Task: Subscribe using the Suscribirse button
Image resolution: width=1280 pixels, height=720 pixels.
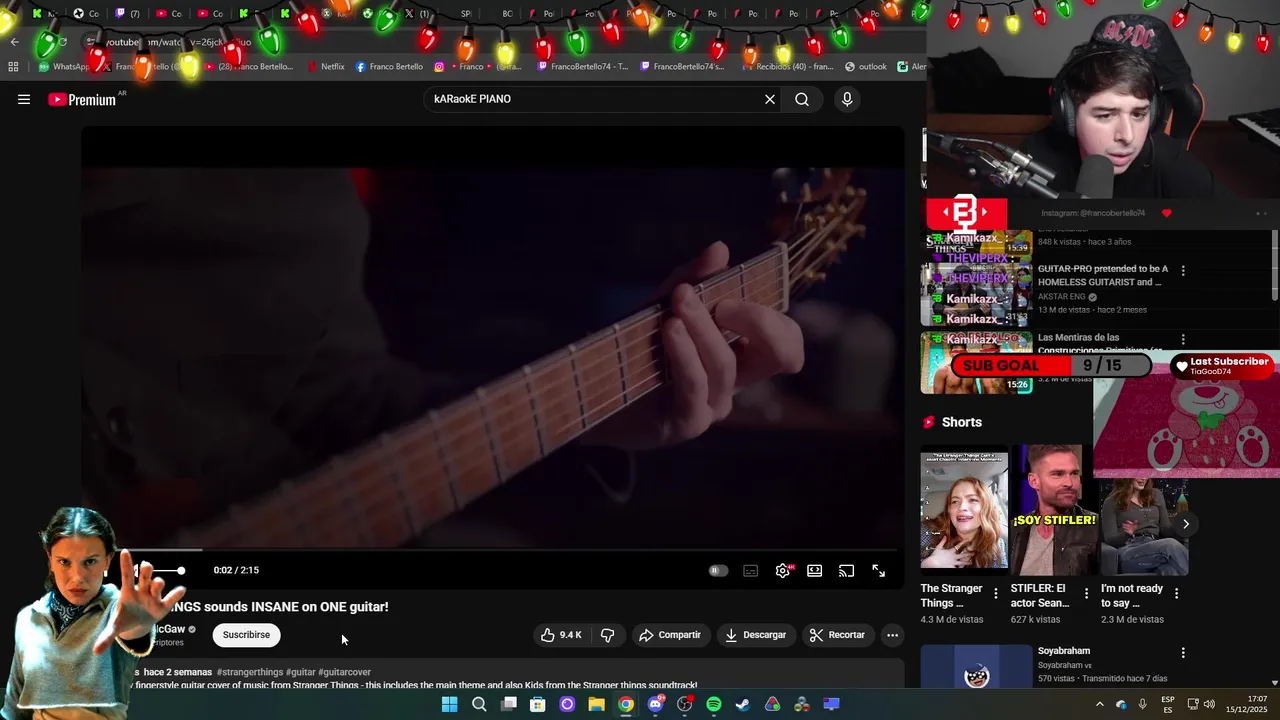Action: [246, 635]
